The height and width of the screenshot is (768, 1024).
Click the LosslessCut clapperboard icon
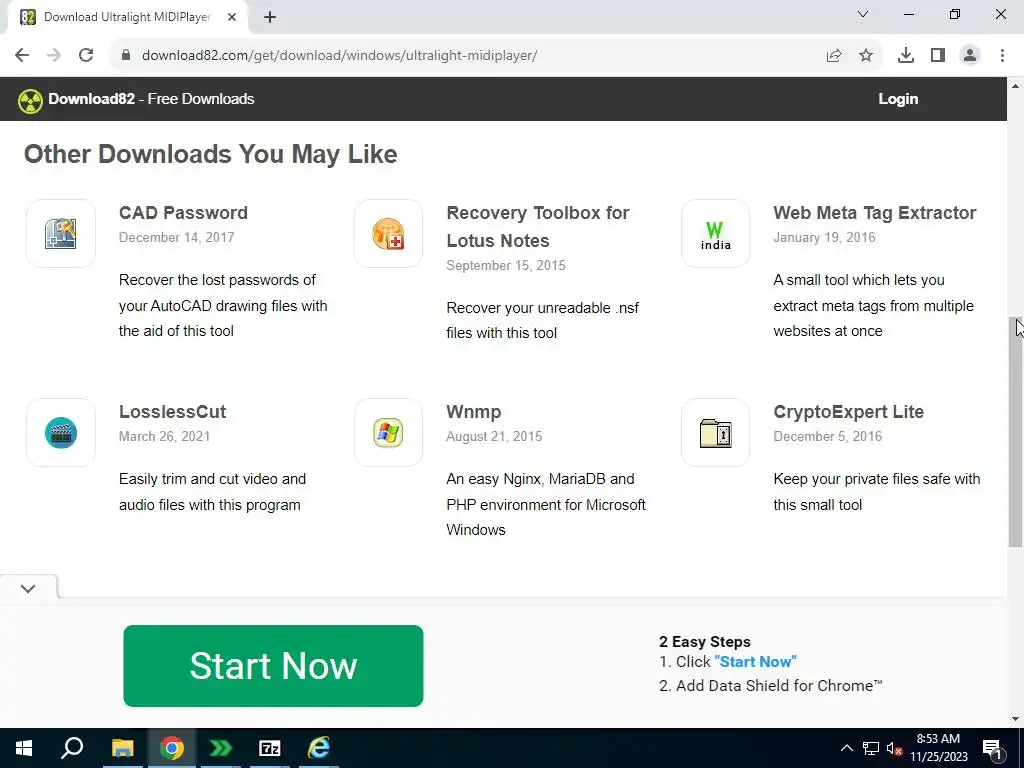(61, 432)
